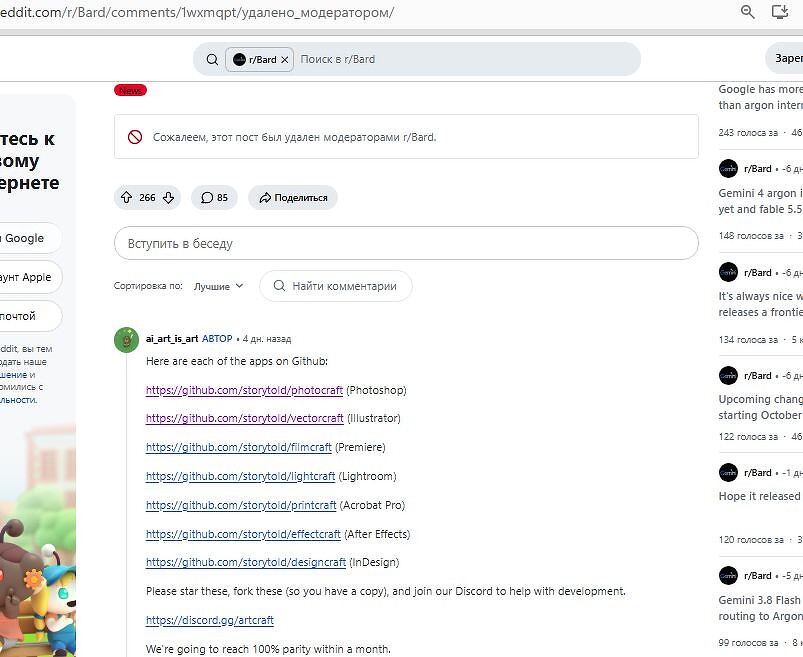
Task: Click the '4 дн. назад' comment timestamp
Action: click(x=267, y=339)
